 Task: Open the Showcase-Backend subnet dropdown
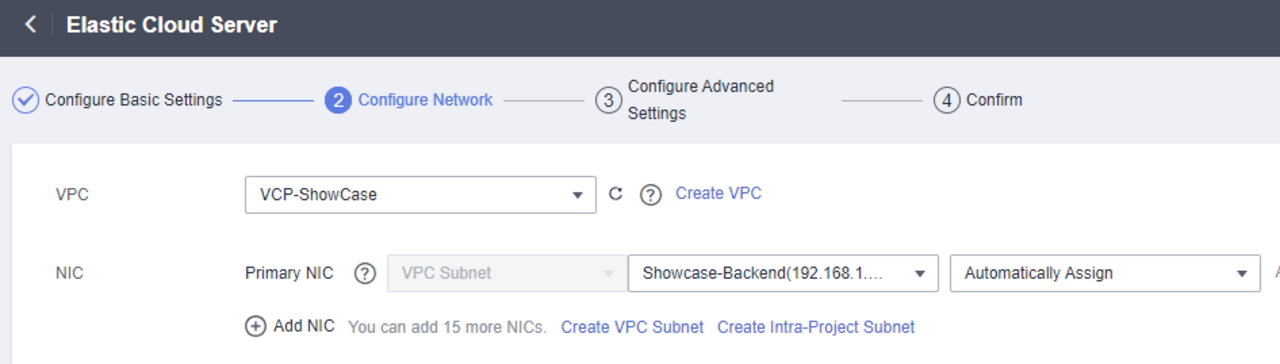tap(783, 273)
